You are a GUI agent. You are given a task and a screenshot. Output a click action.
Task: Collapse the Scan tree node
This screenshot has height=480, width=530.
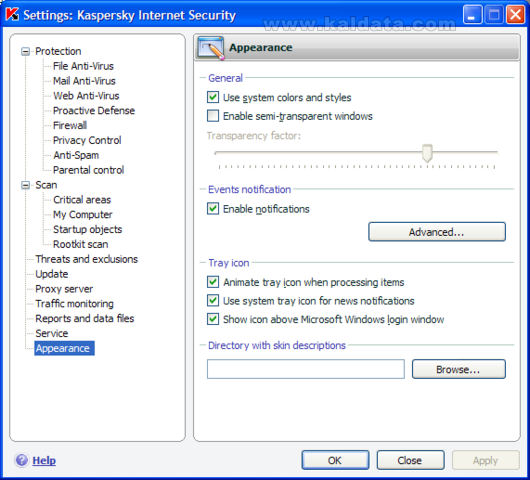(25, 185)
